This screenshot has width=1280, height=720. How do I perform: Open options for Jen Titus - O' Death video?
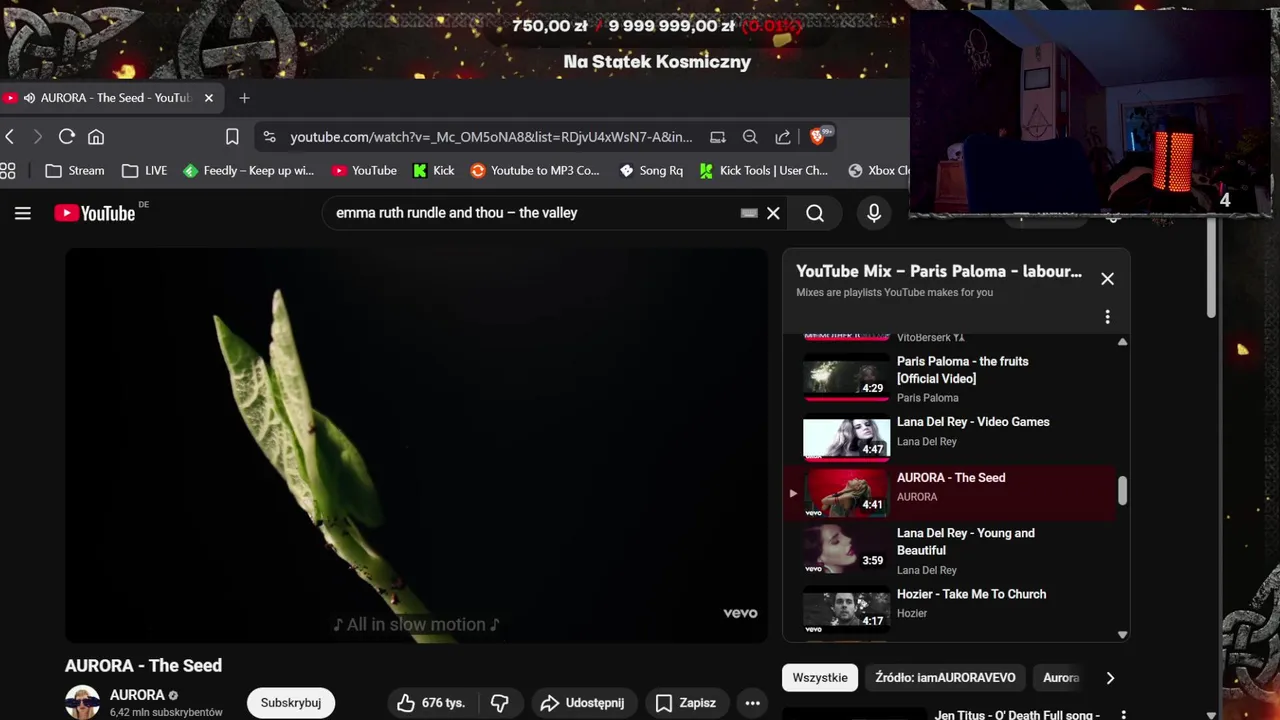1123,715
